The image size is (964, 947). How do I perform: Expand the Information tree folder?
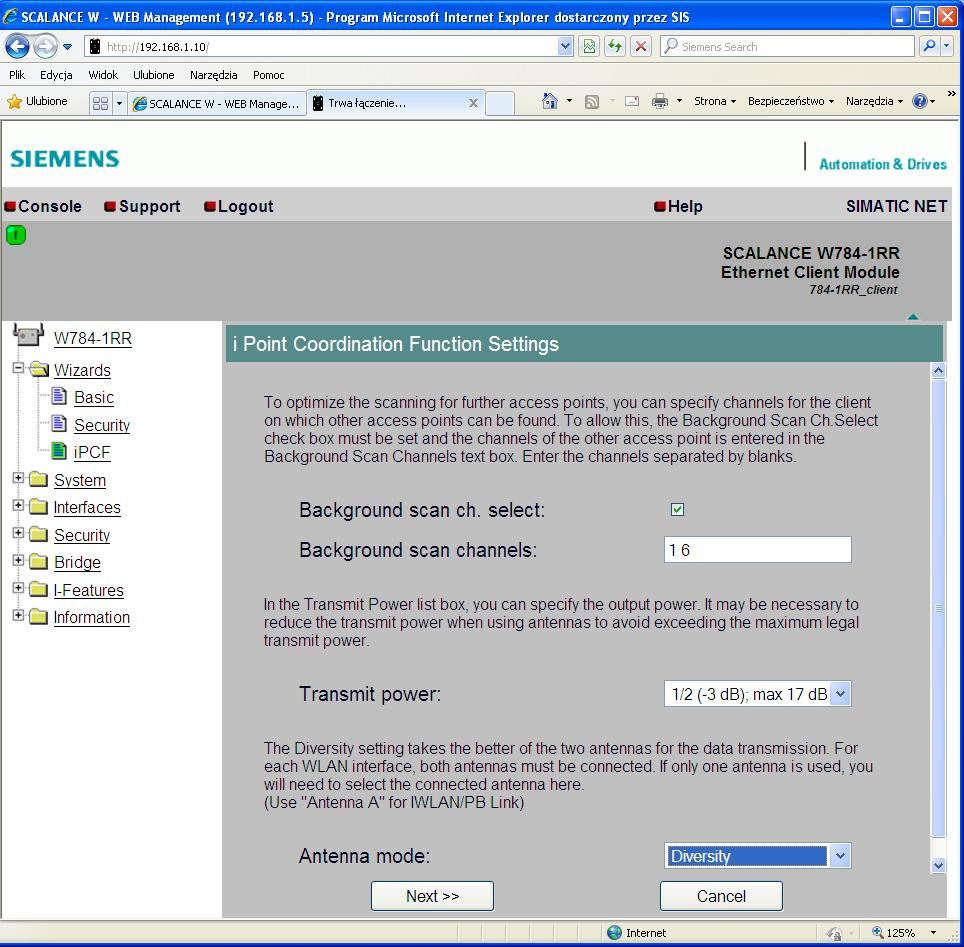click(x=18, y=615)
